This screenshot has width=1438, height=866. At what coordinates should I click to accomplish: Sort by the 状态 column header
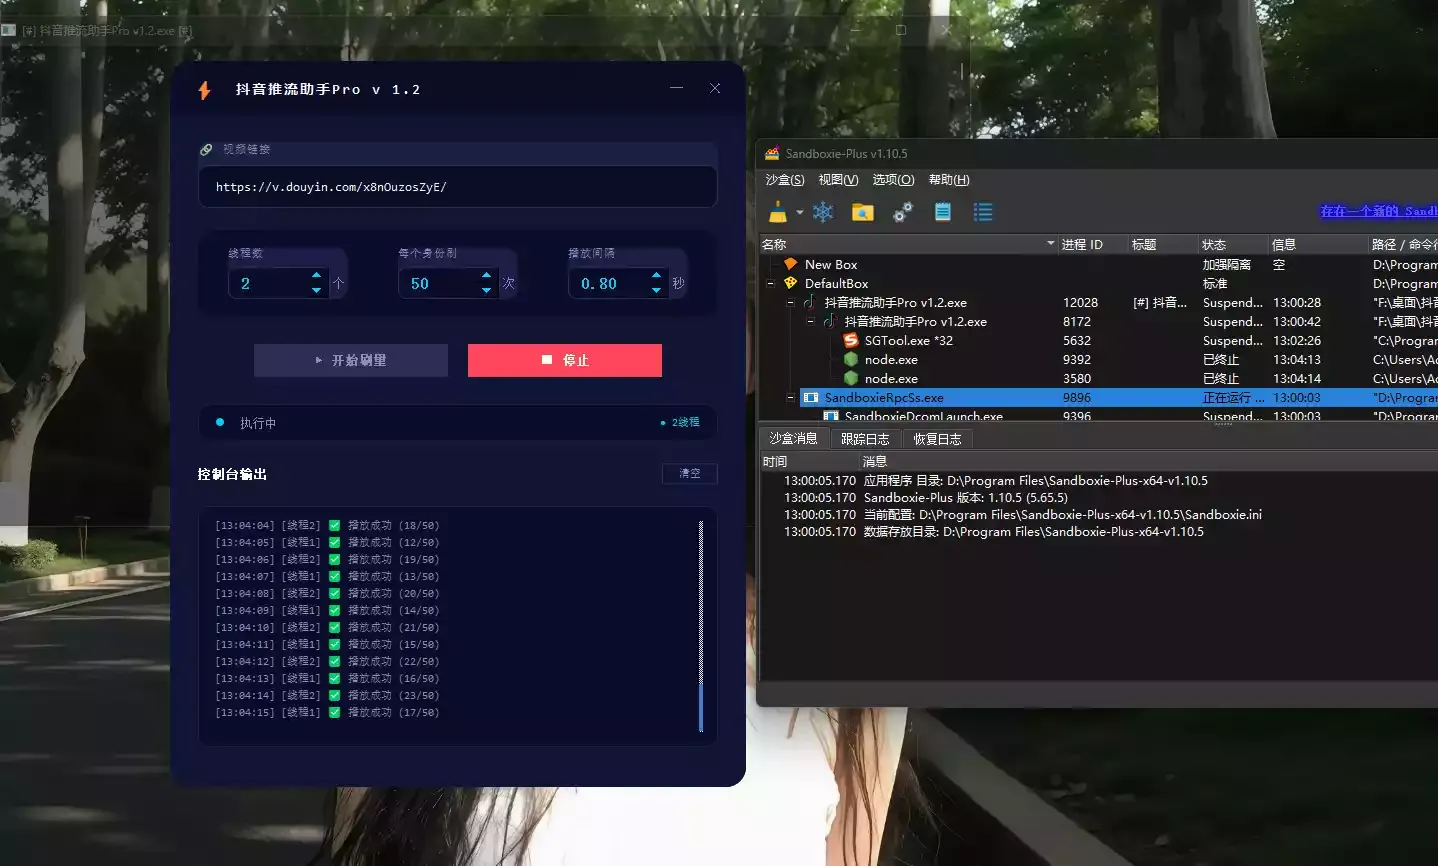coord(1234,244)
